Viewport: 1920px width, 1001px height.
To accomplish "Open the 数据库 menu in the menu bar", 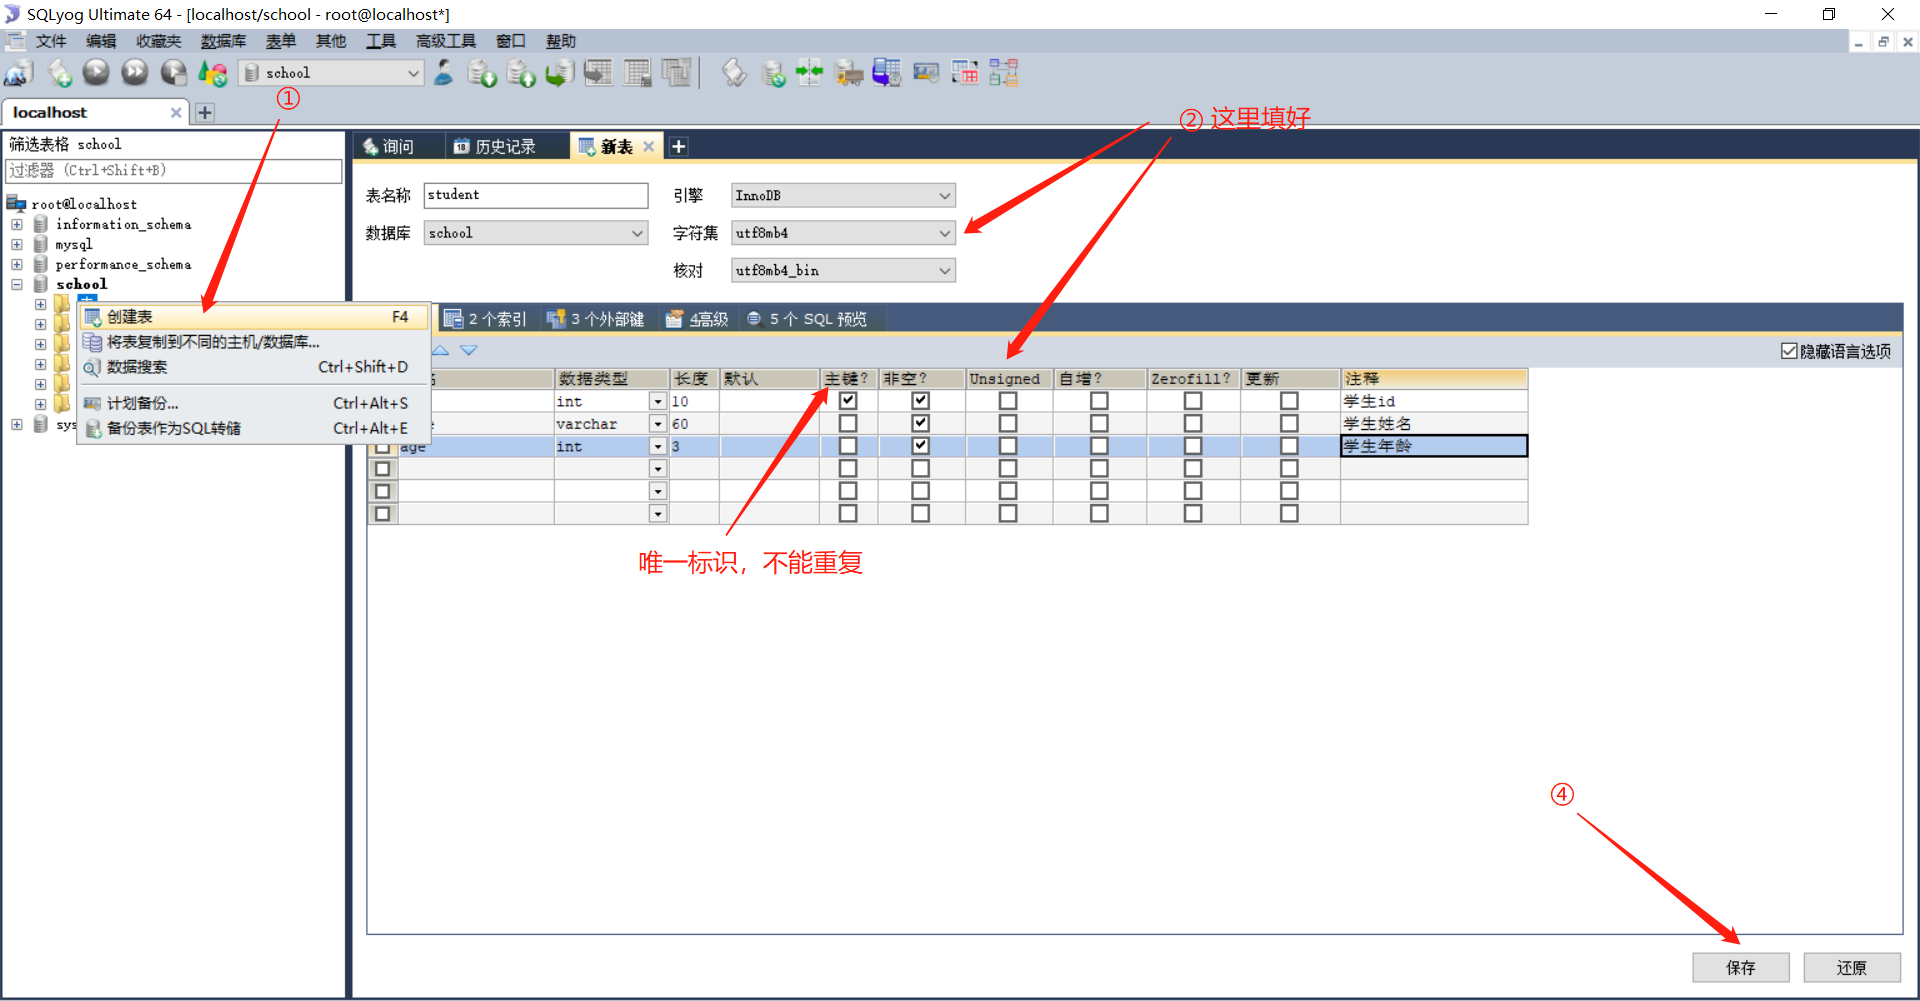I will (x=223, y=41).
